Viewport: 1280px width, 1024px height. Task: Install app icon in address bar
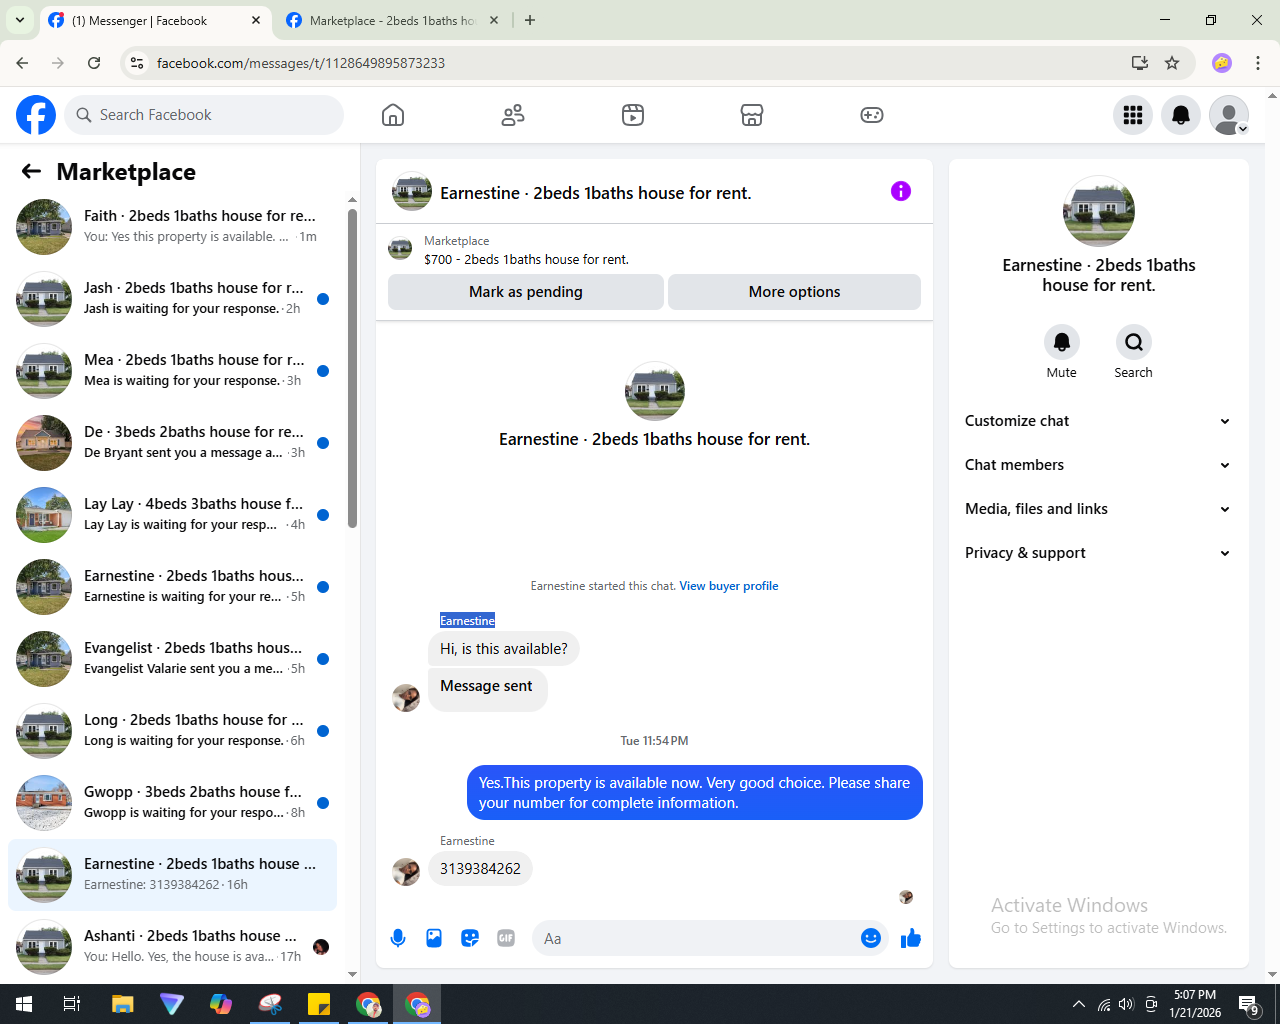[1140, 63]
